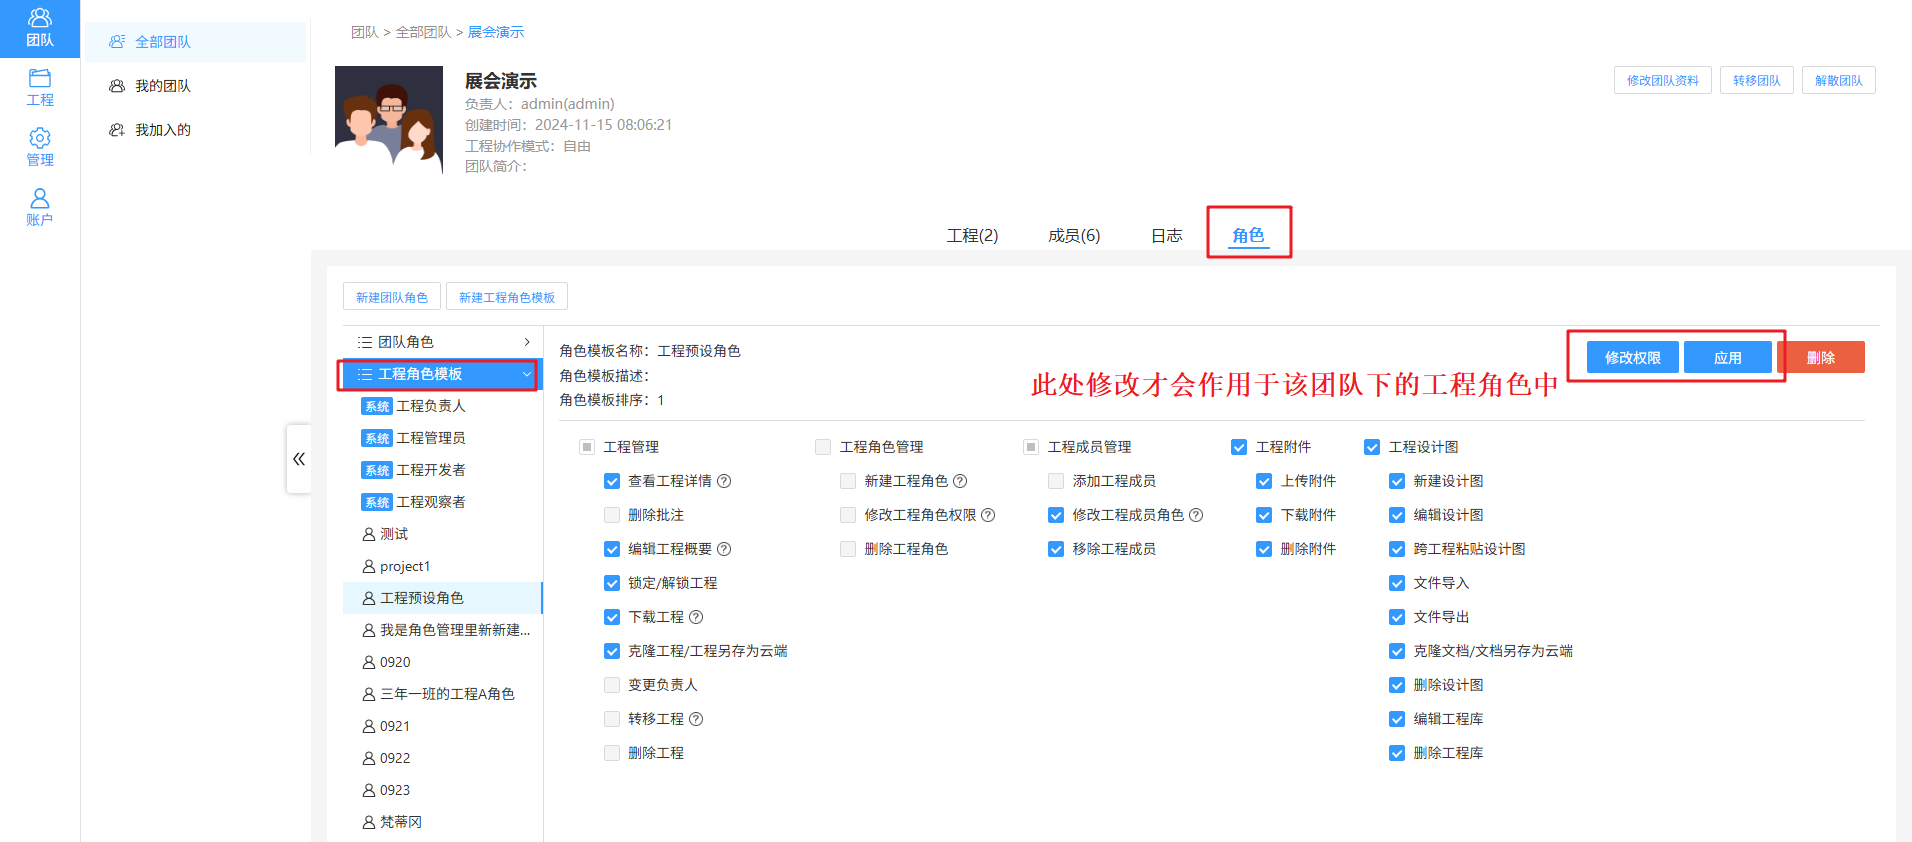This screenshot has height=842, width=1912.
Task: Toggle the 查看工程详情 checkbox
Action: point(612,481)
